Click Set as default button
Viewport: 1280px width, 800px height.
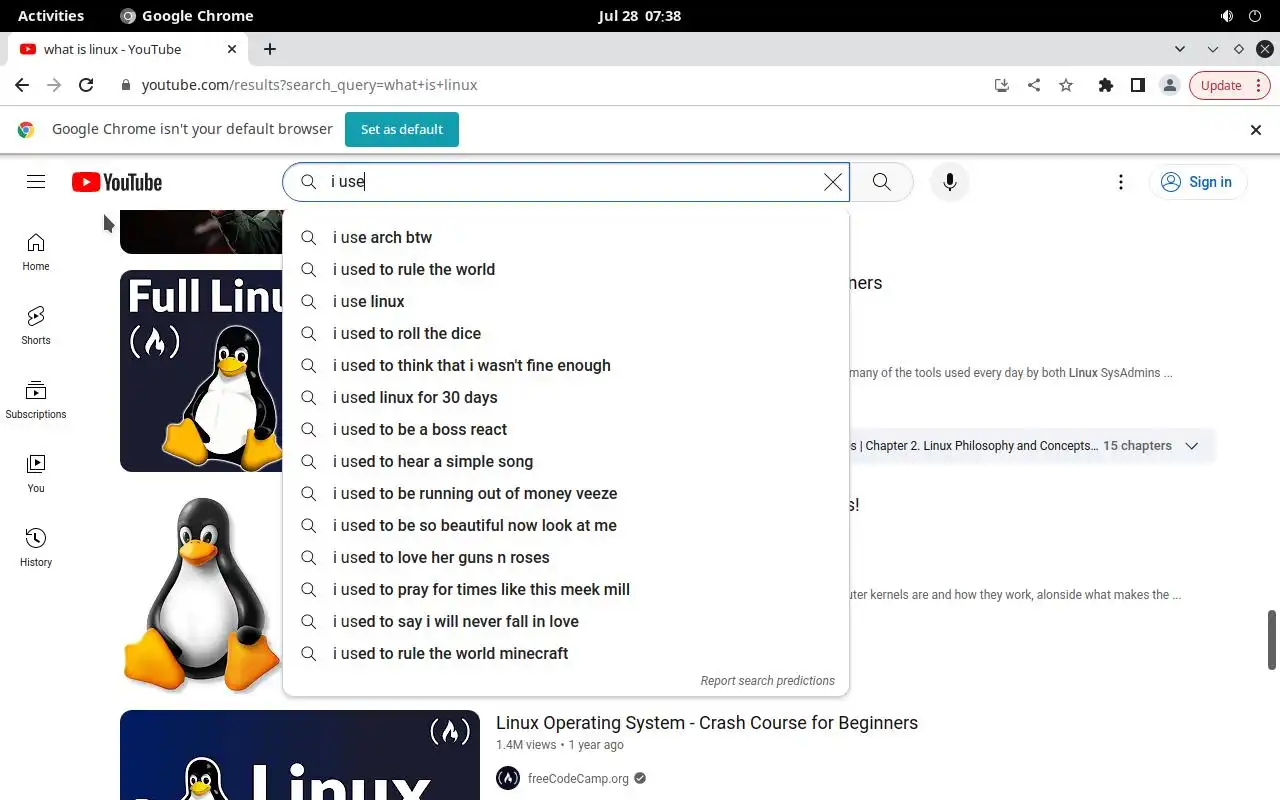tap(402, 129)
